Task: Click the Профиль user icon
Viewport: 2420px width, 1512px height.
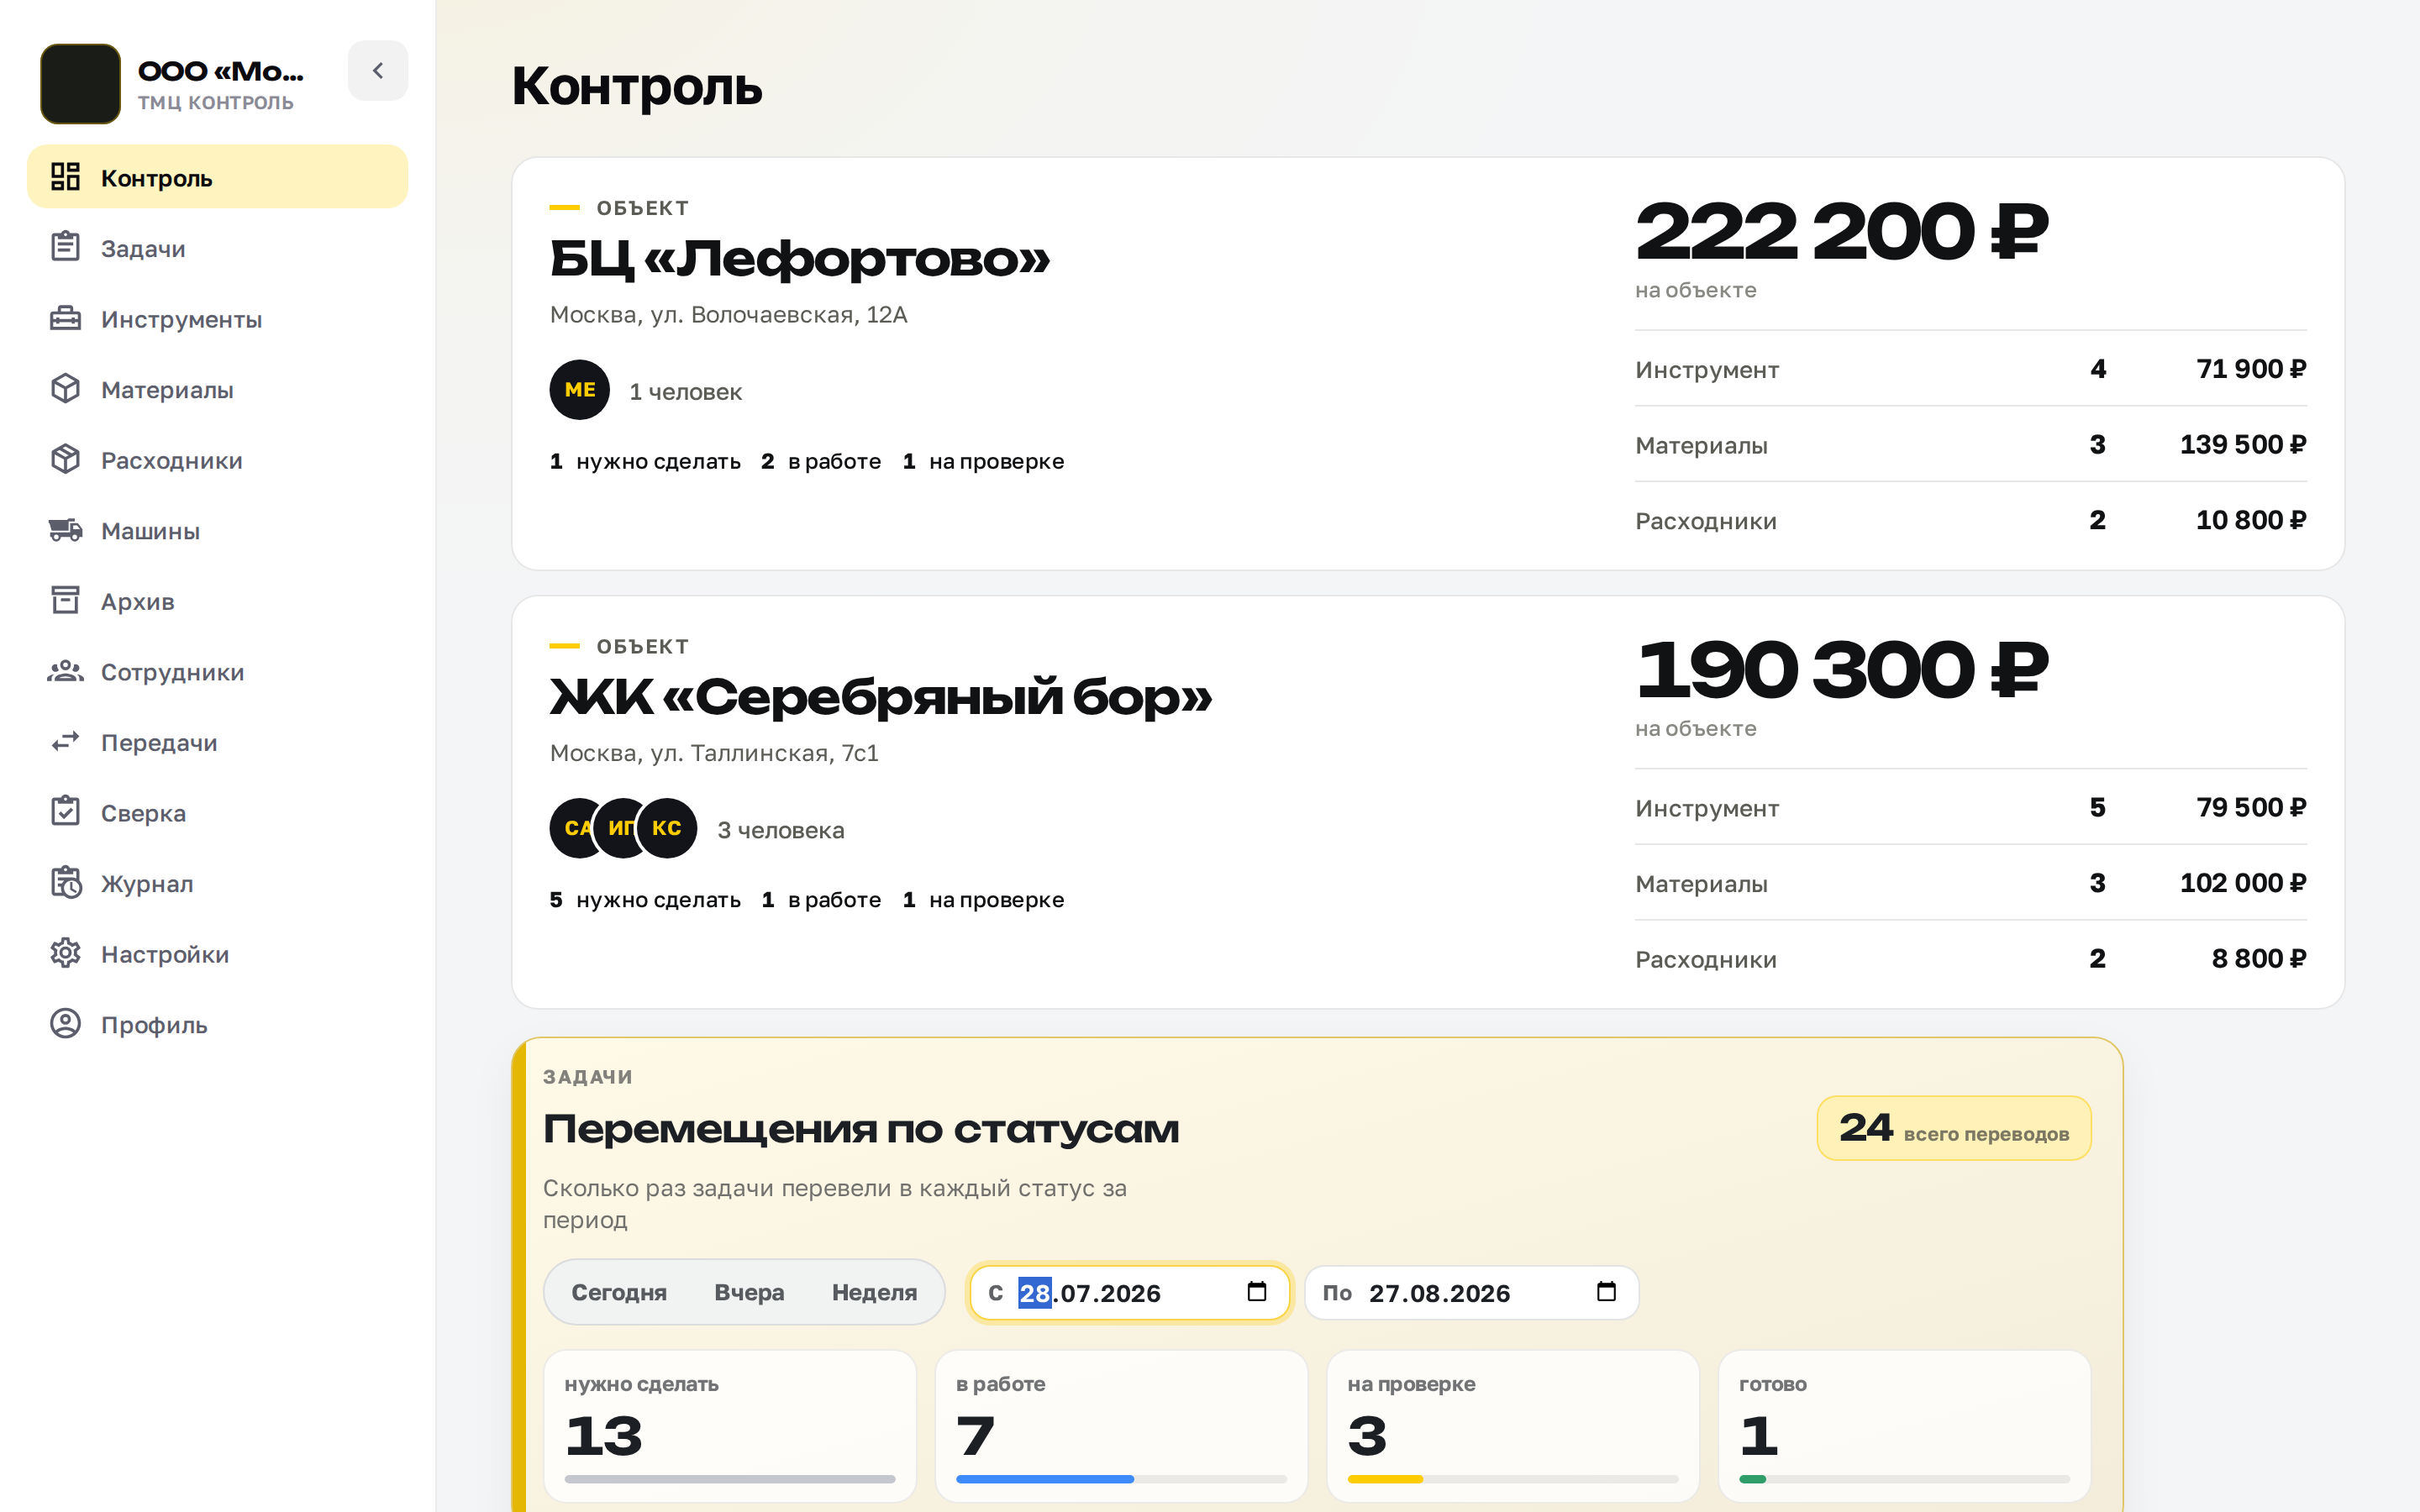Action: (x=65, y=1024)
